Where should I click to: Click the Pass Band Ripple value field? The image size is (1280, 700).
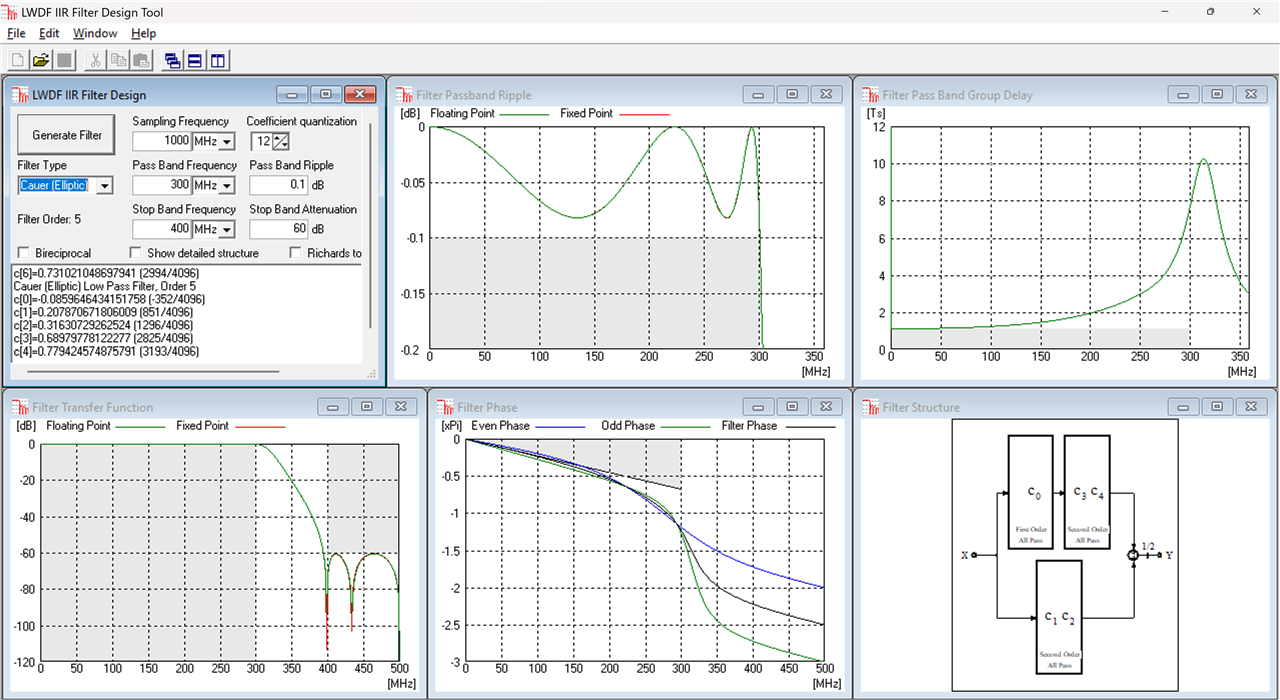click(x=279, y=186)
